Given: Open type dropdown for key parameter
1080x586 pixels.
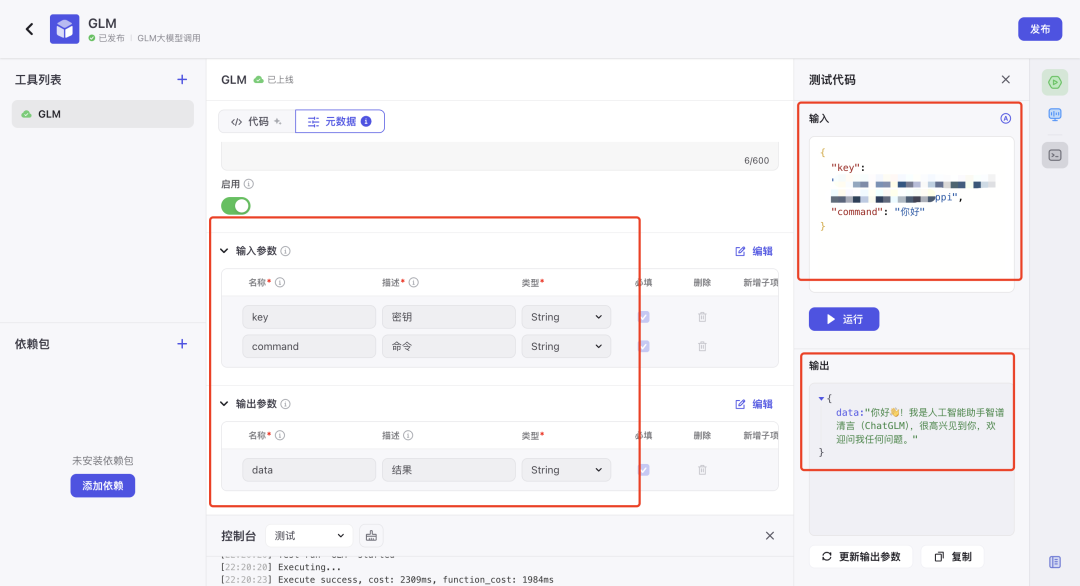Looking at the screenshot, I should tap(565, 317).
